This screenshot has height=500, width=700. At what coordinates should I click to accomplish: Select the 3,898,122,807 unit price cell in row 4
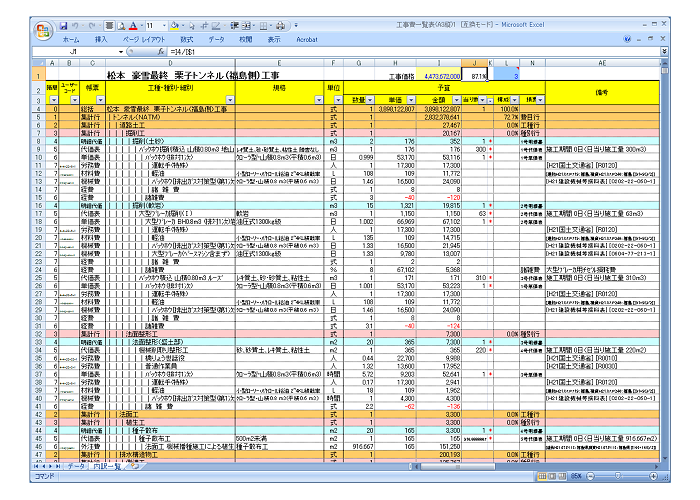coord(396,109)
